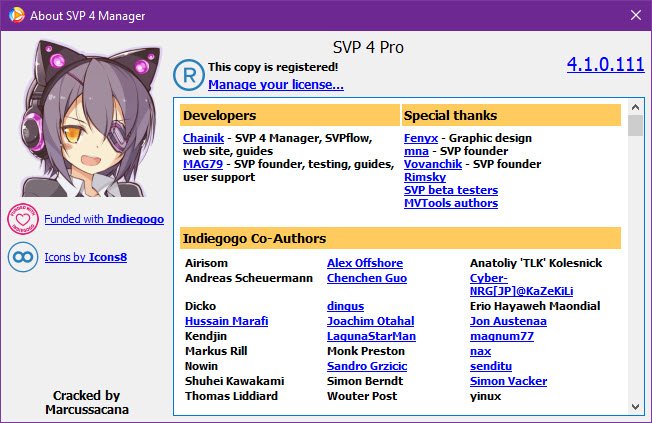Open the magnum77 link
The height and width of the screenshot is (423, 652).
click(x=502, y=336)
